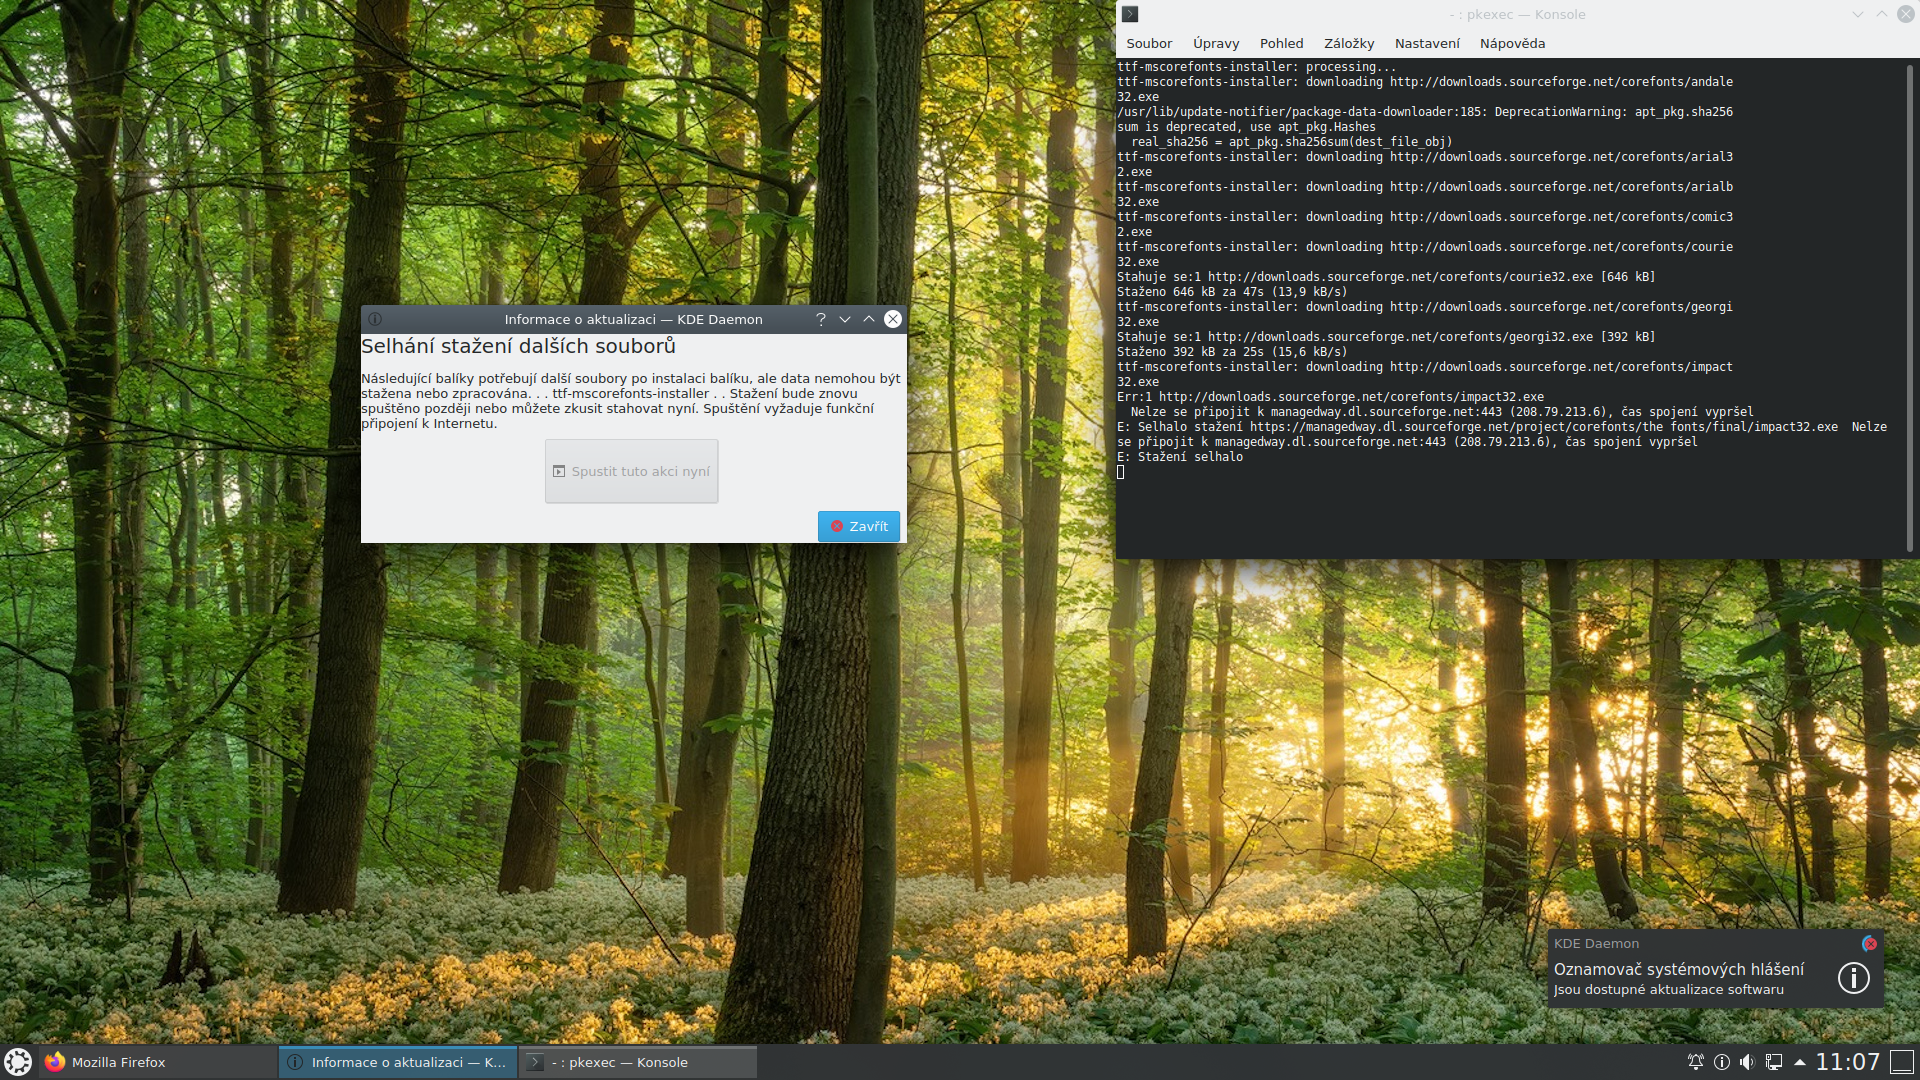Close the Konsole window

click(x=1906, y=14)
